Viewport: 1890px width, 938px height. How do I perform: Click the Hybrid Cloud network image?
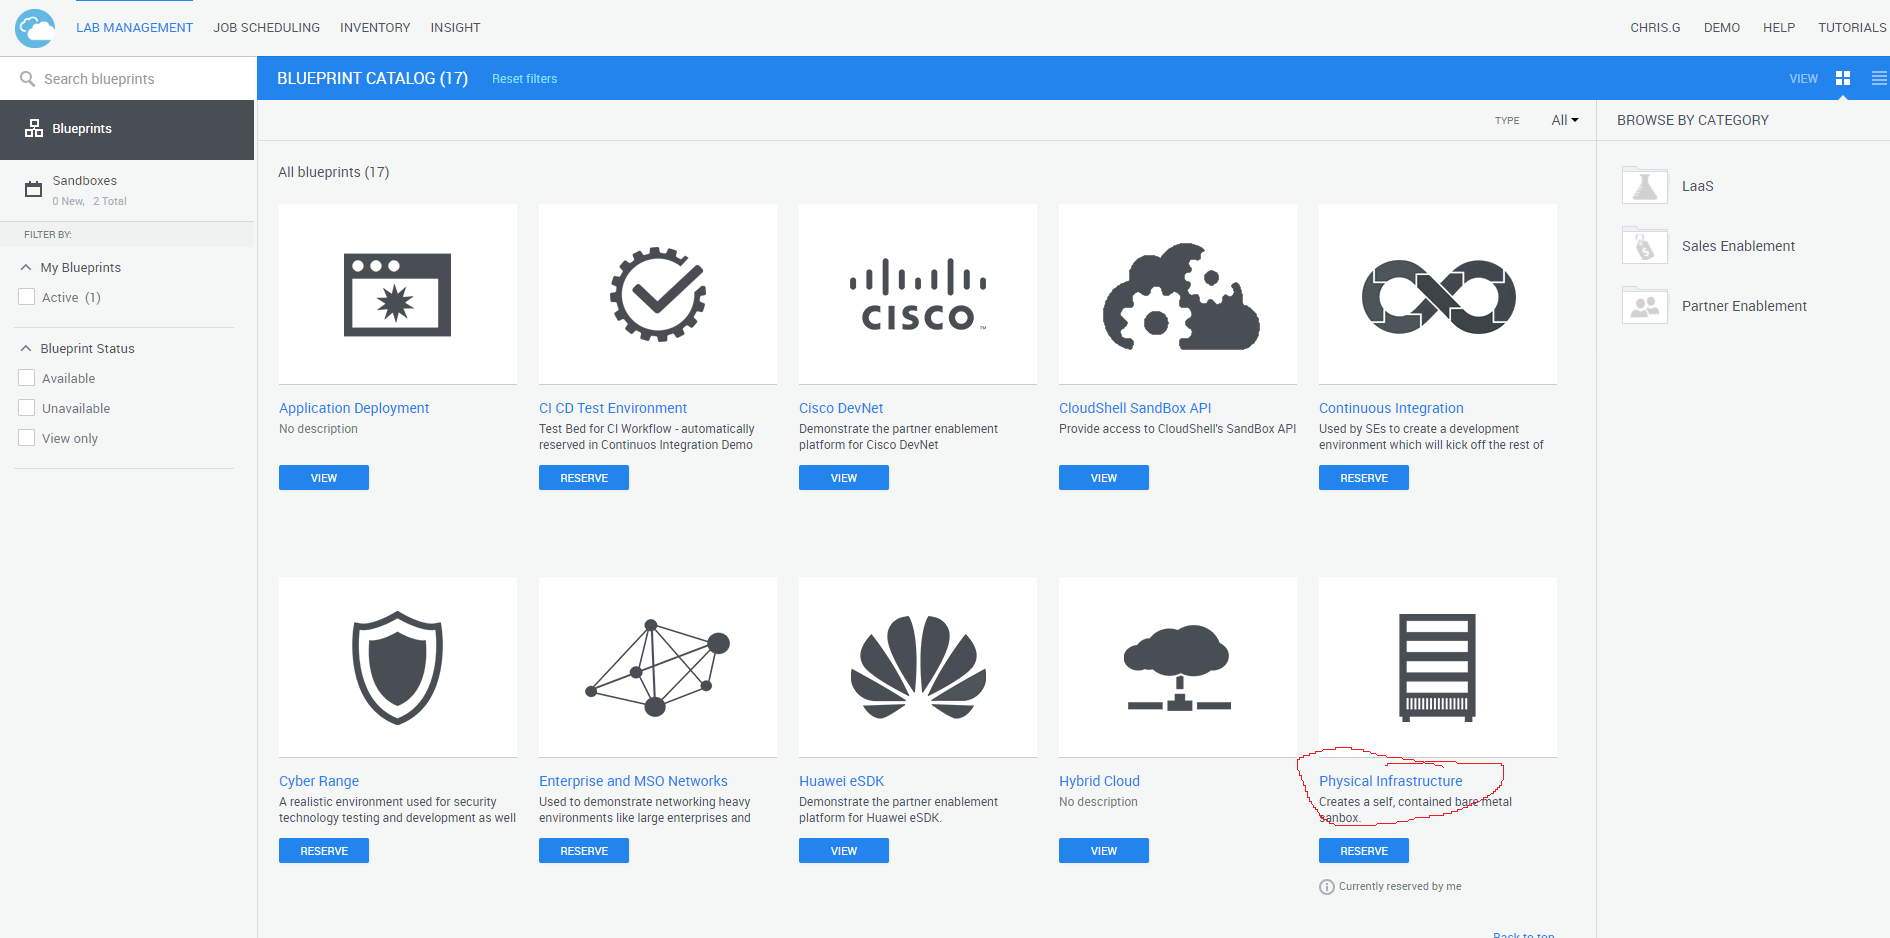tap(1178, 667)
